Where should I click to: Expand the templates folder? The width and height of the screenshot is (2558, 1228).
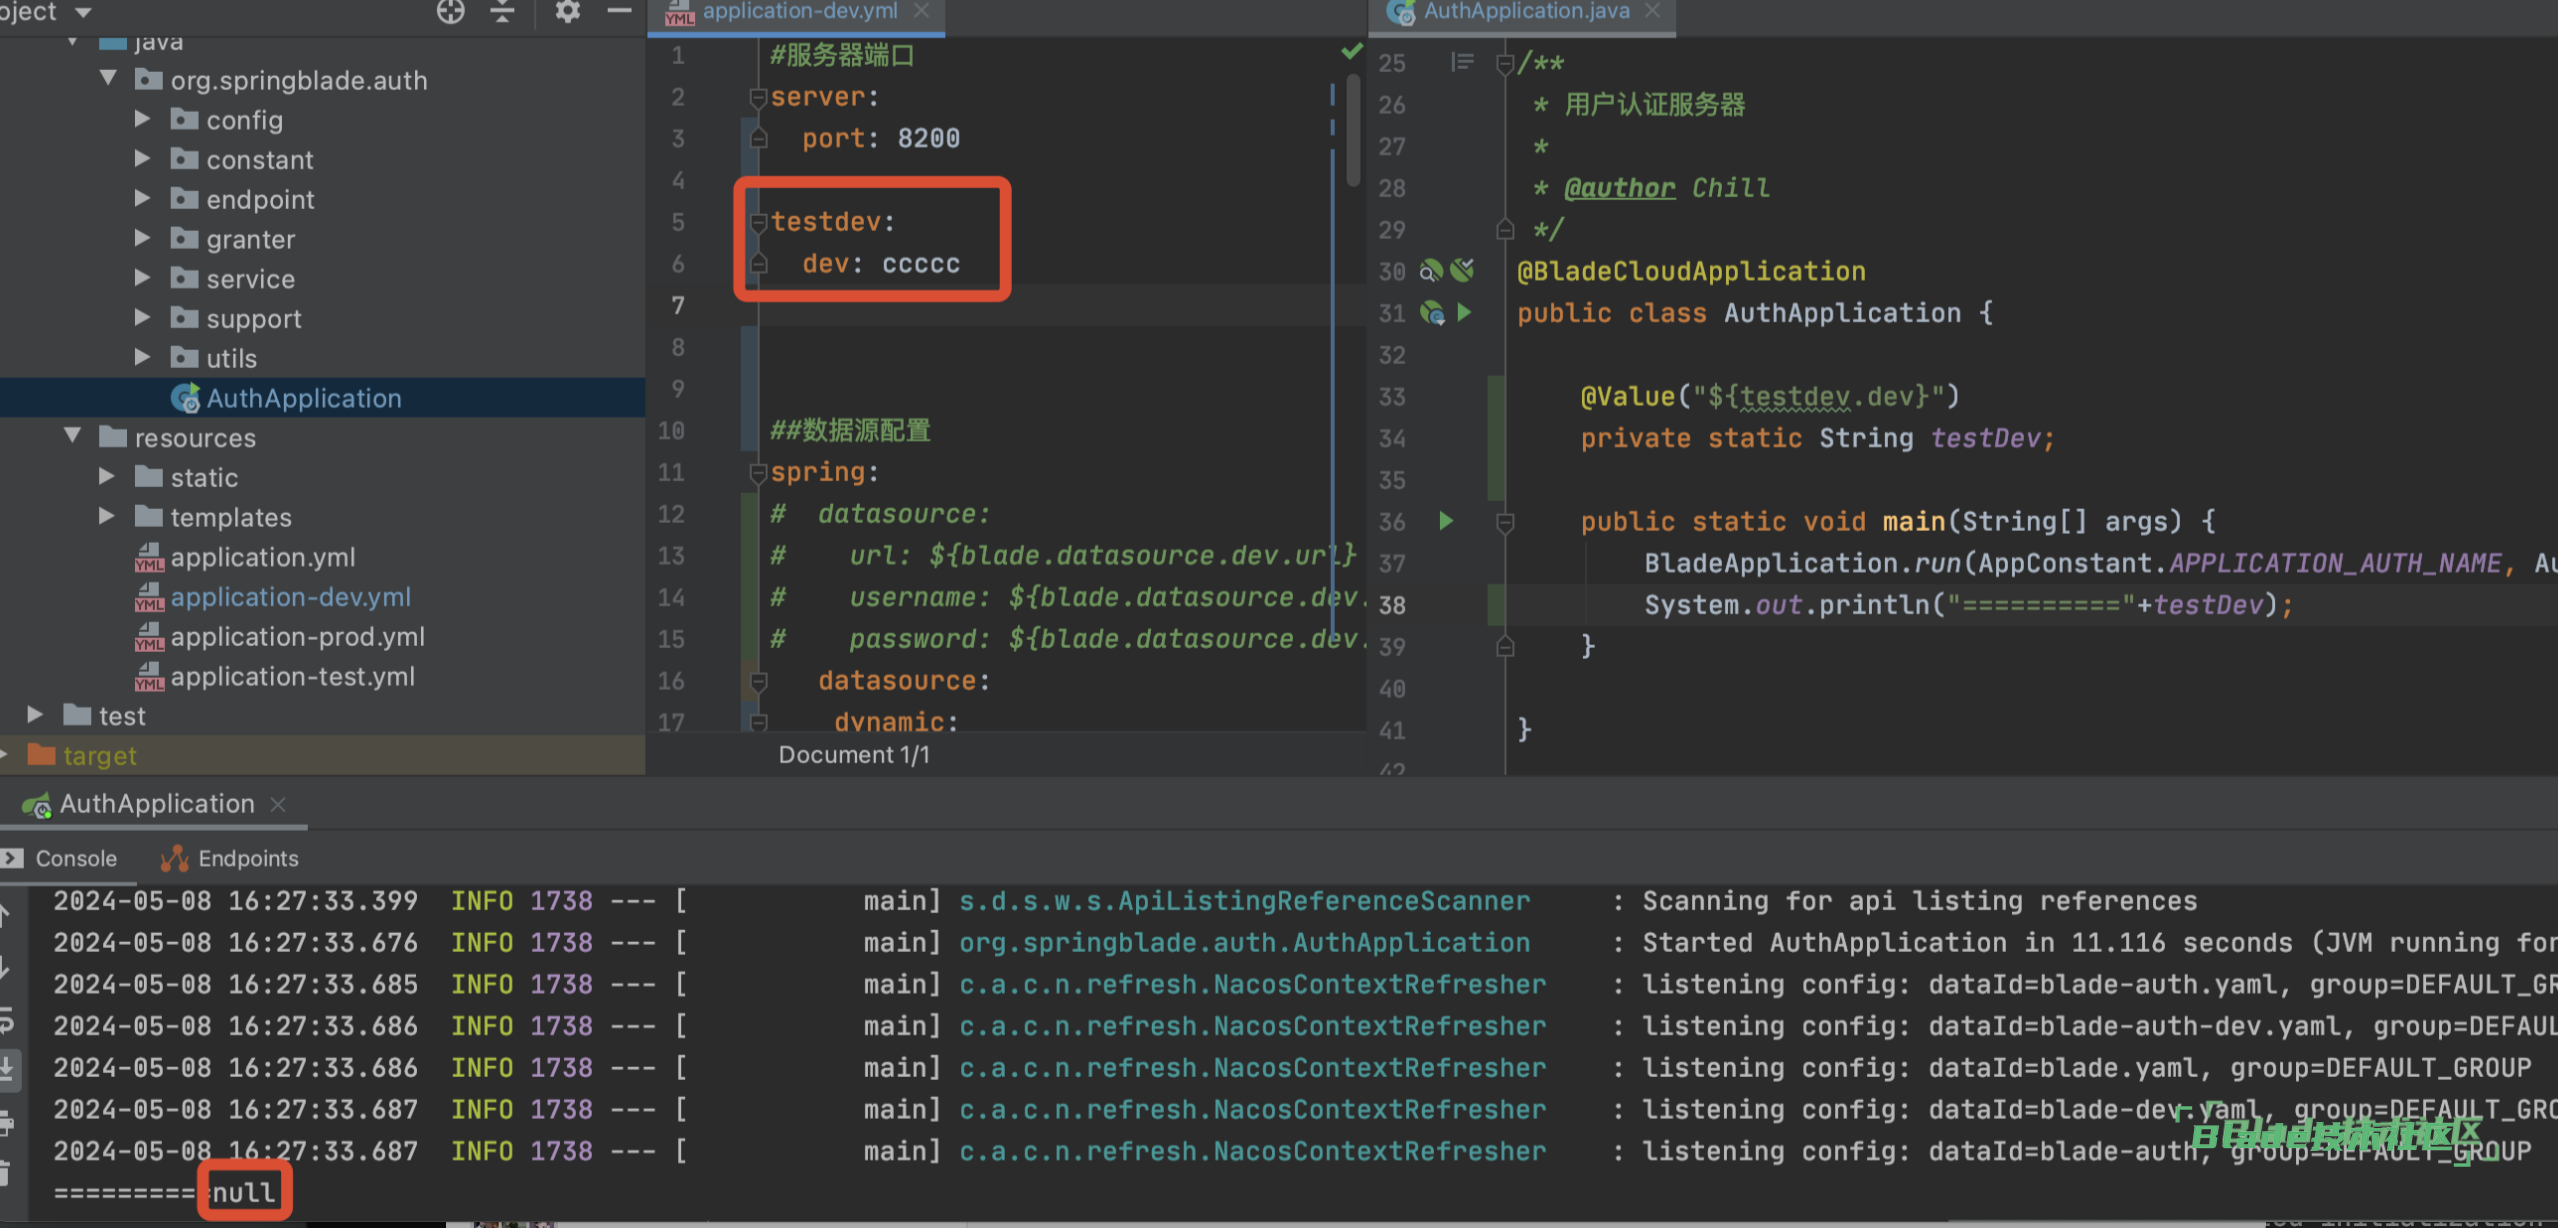click(106, 516)
